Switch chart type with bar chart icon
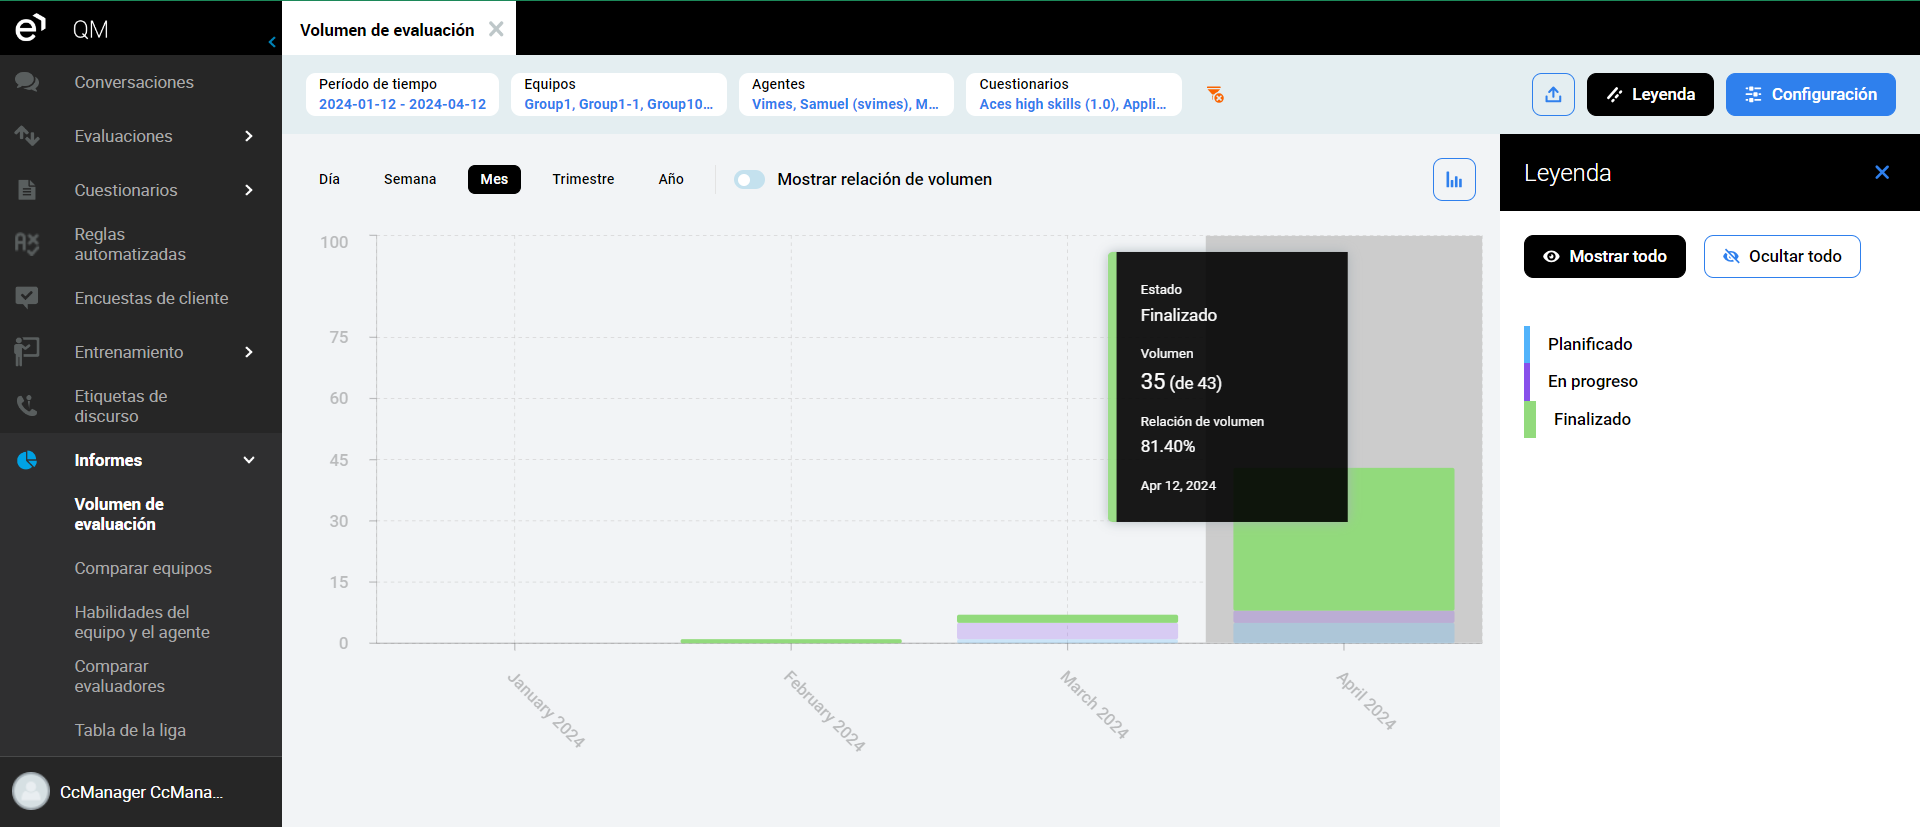 coord(1454,180)
